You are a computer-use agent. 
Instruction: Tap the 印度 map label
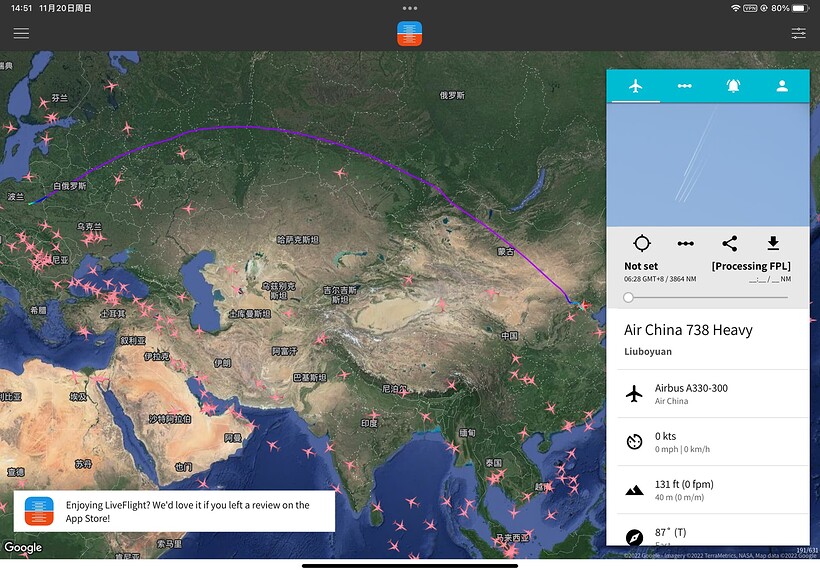369,423
